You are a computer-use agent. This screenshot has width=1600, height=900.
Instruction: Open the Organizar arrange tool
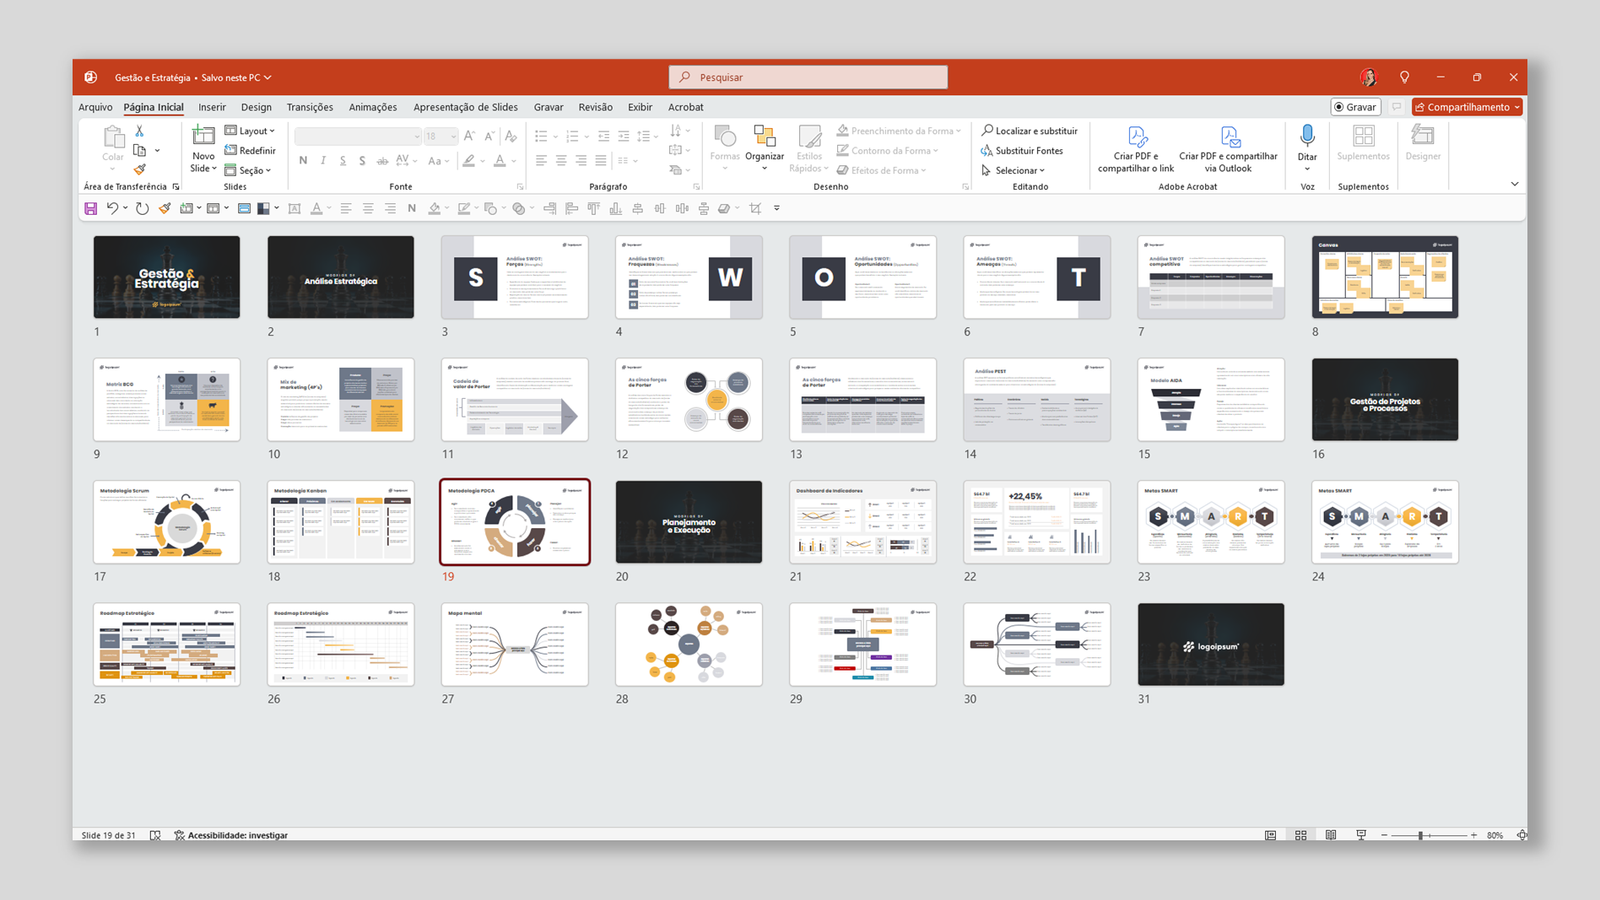click(764, 148)
